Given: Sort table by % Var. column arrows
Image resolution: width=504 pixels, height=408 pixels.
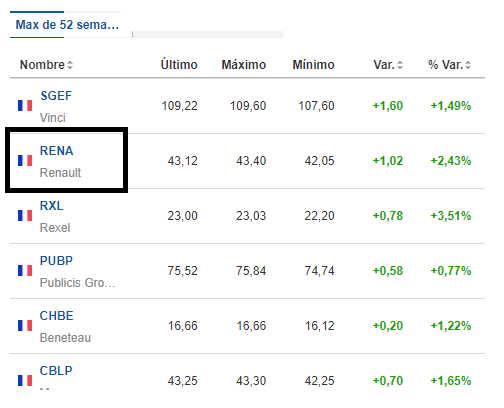Looking at the screenshot, I should coord(468,65).
